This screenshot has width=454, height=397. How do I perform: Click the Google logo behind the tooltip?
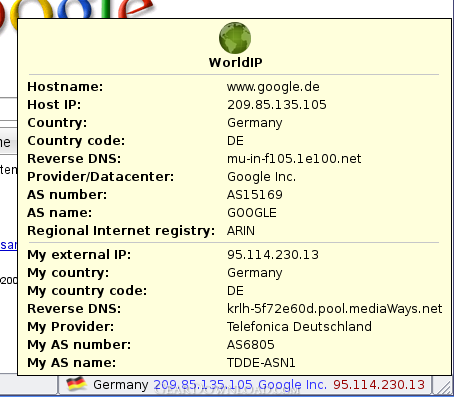(77, 9)
